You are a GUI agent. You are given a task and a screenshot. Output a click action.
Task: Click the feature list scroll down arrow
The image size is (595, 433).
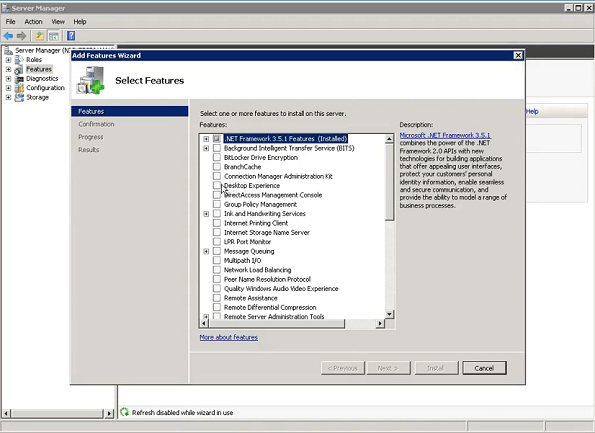(389, 314)
